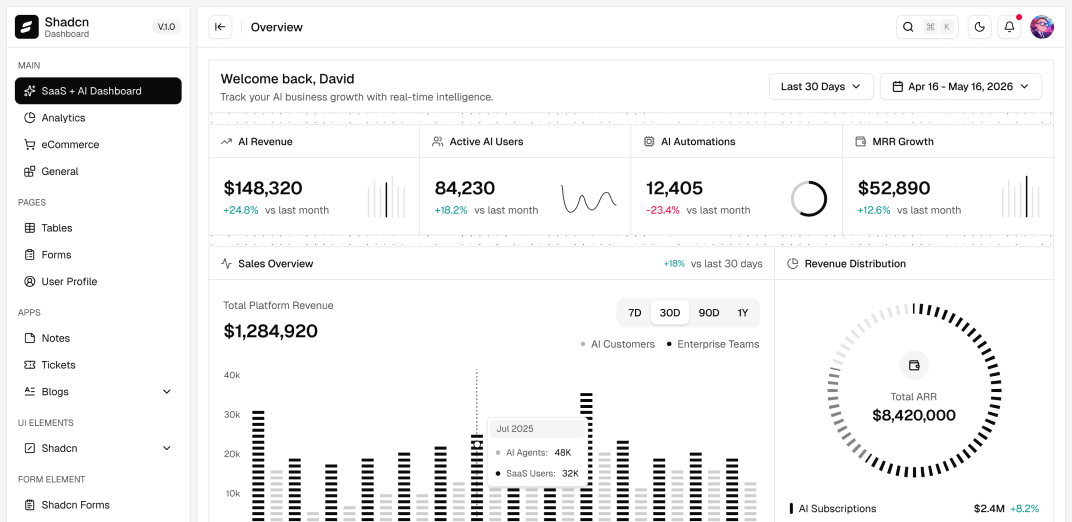Click the eCommerce shopping cart icon
The image size is (1072, 522).
click(x=29, y=145)
